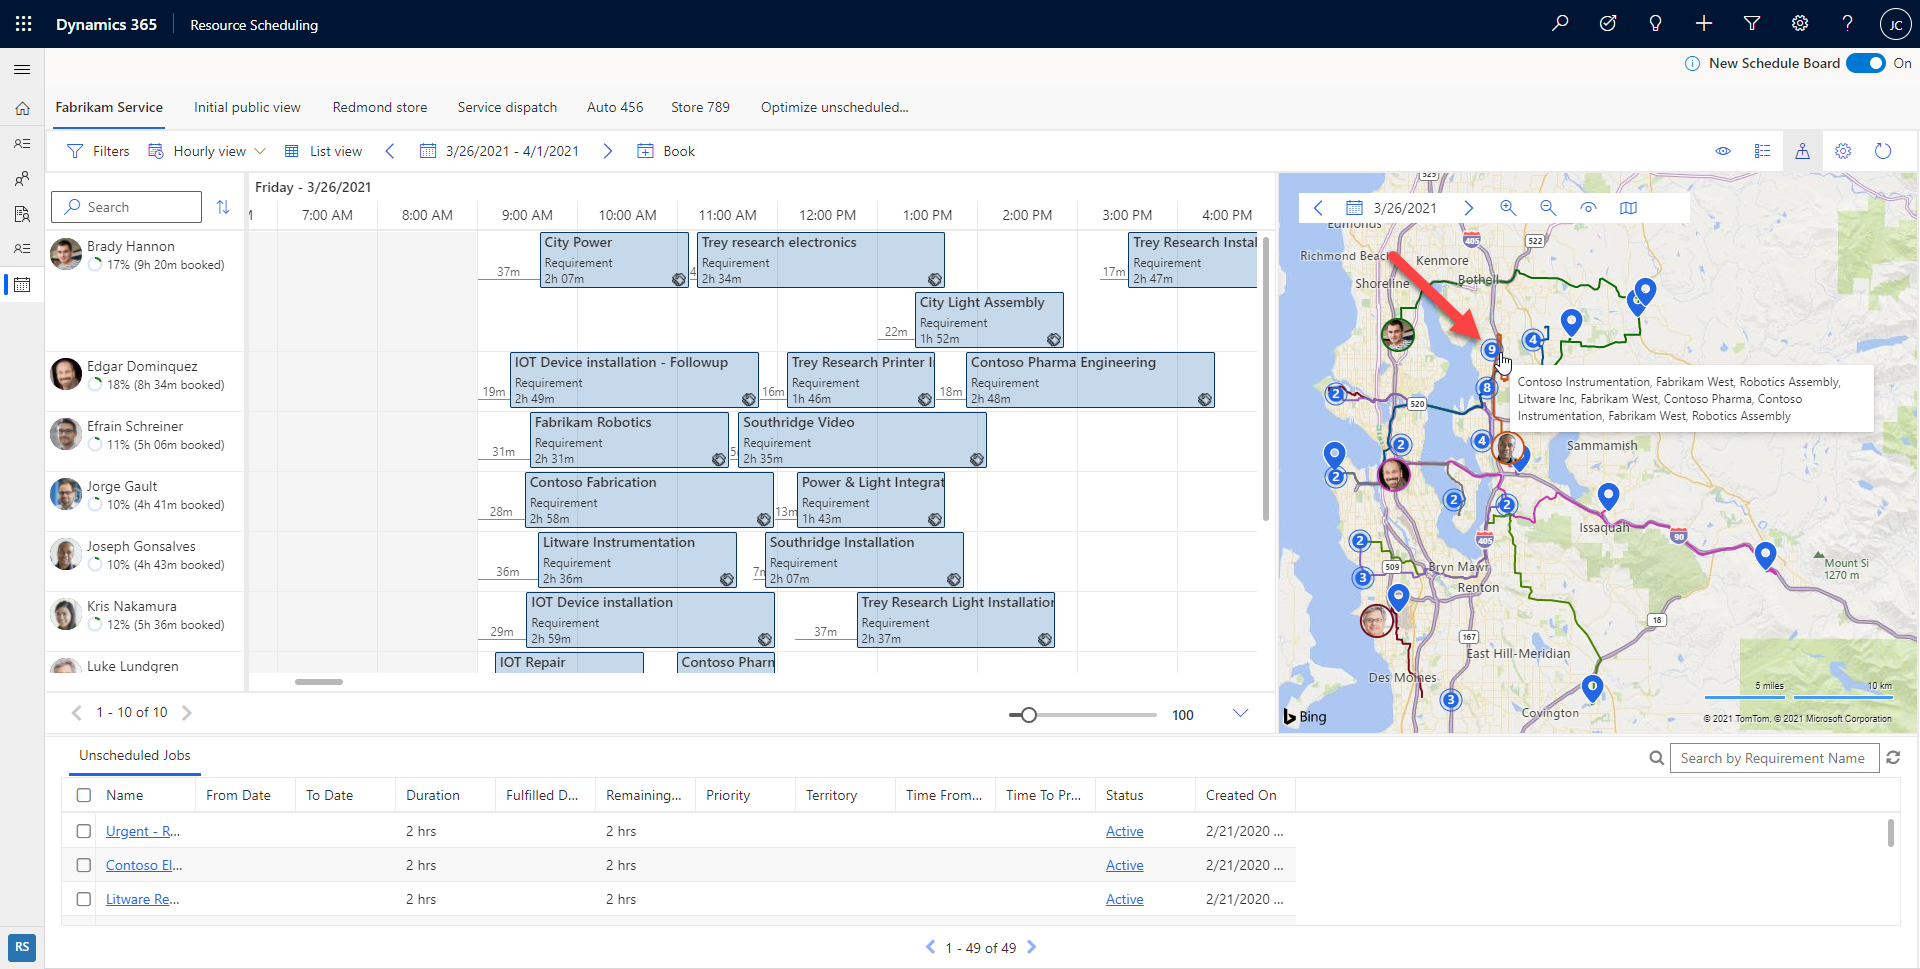This screenshot has width=1920, height=969.
Task: Switch to the Service dispatch tab
Action: pos(507,107)
